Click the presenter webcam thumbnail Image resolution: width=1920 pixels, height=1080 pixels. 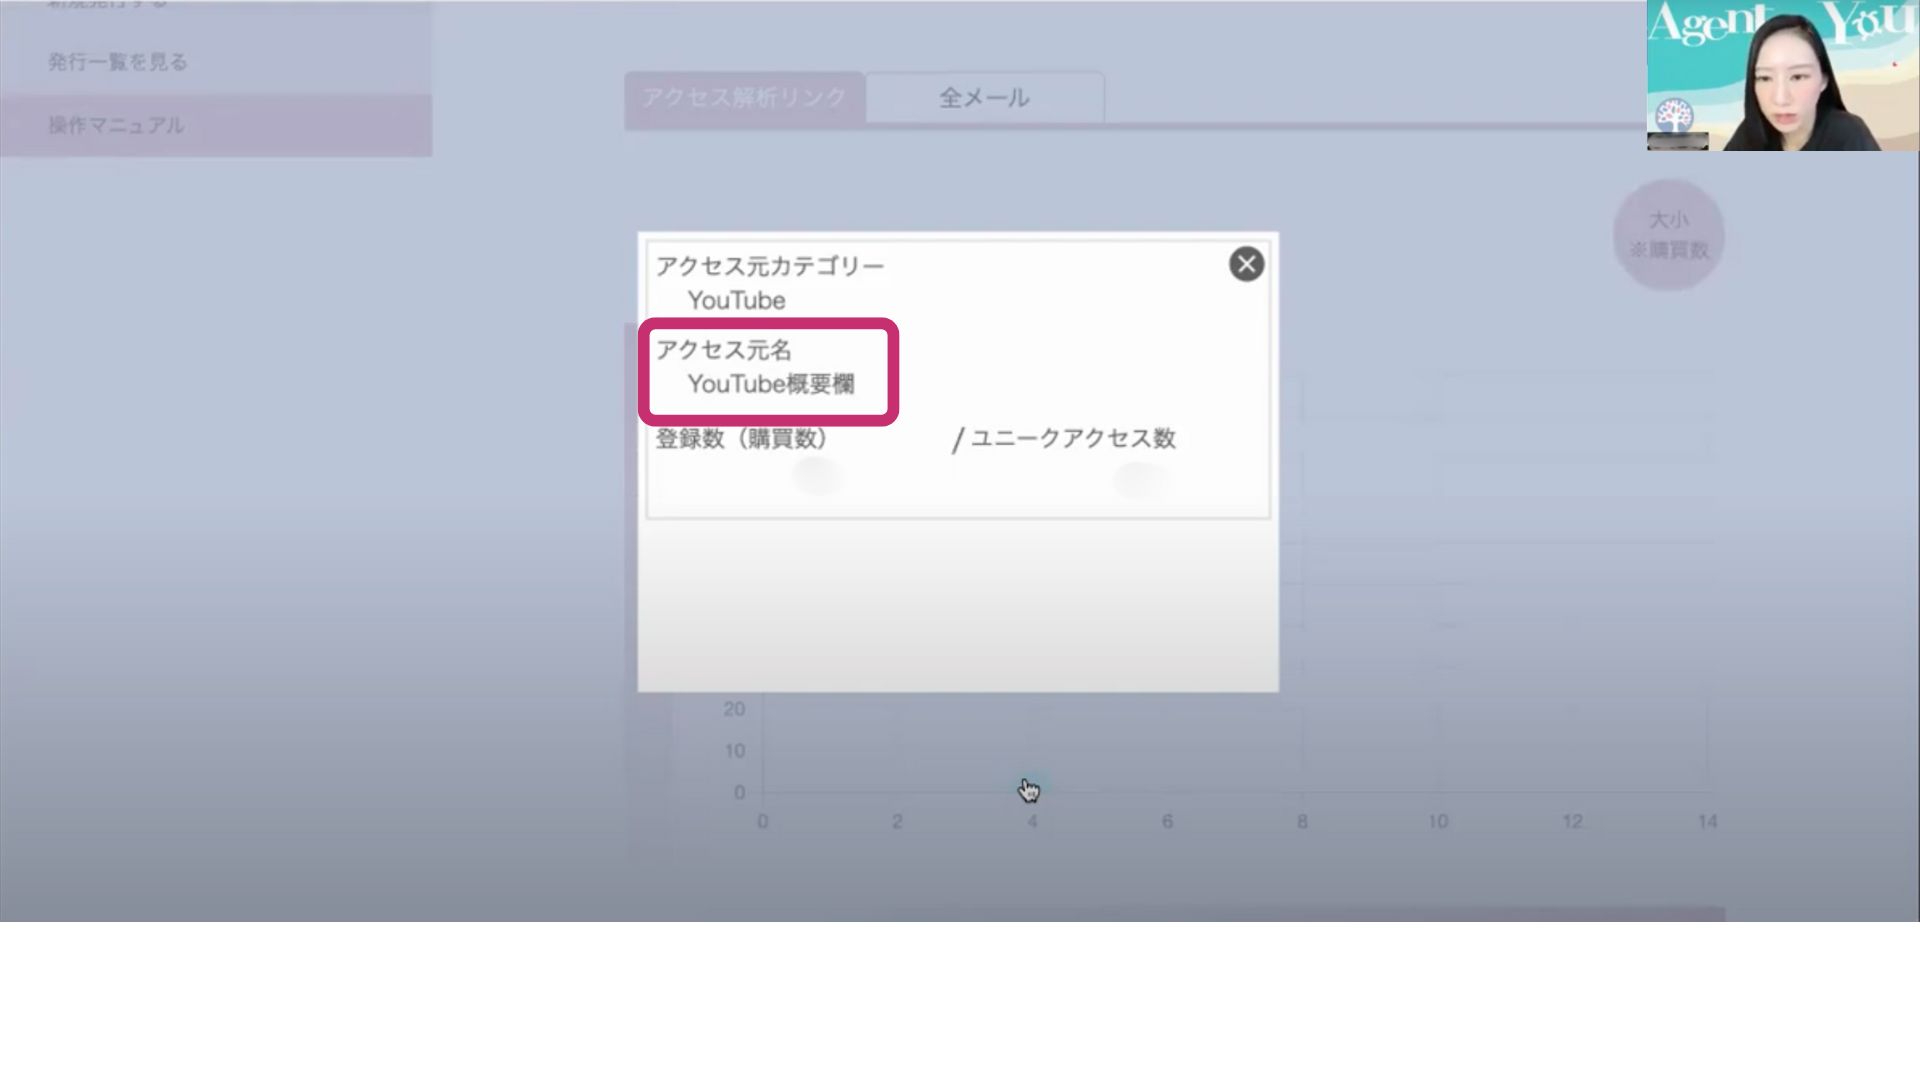tap(1783, 75)
